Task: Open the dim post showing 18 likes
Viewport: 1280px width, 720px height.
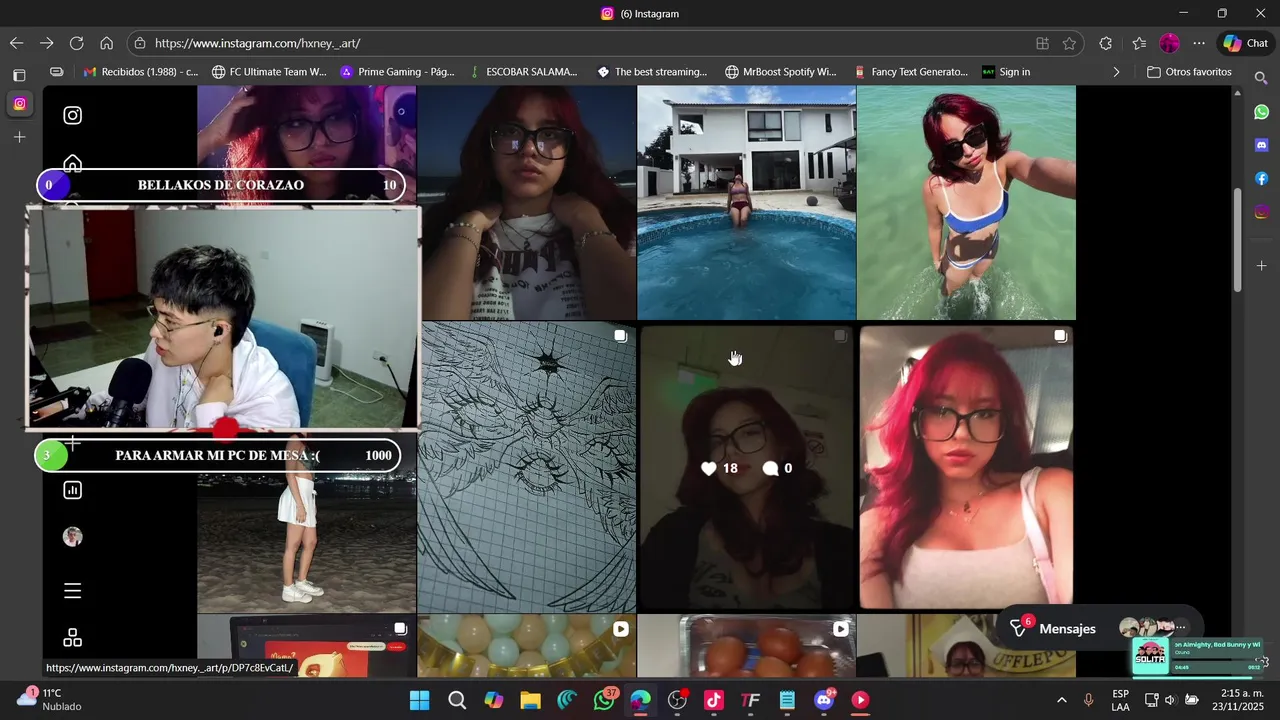Action: coord(746,467)
